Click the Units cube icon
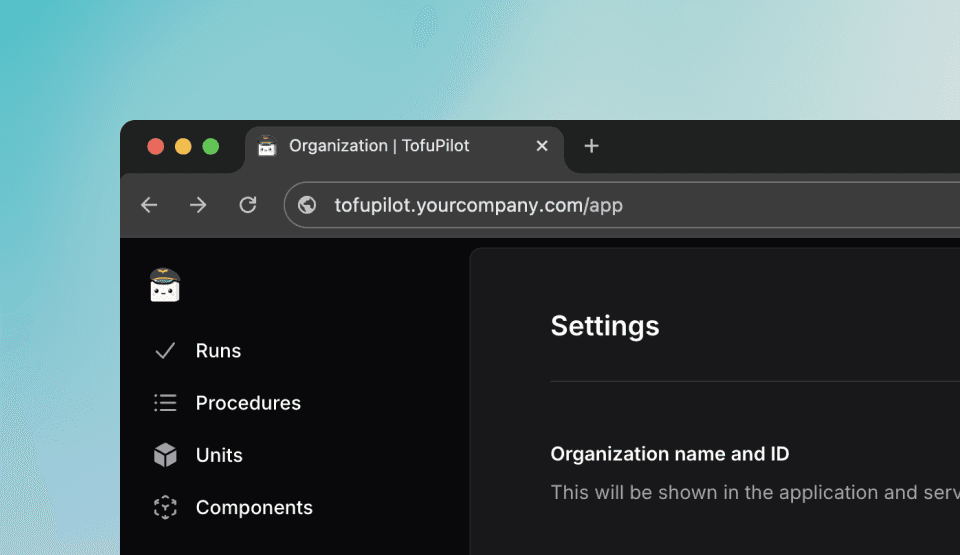Screen dimensions: 960x555 tap(165, 455)
